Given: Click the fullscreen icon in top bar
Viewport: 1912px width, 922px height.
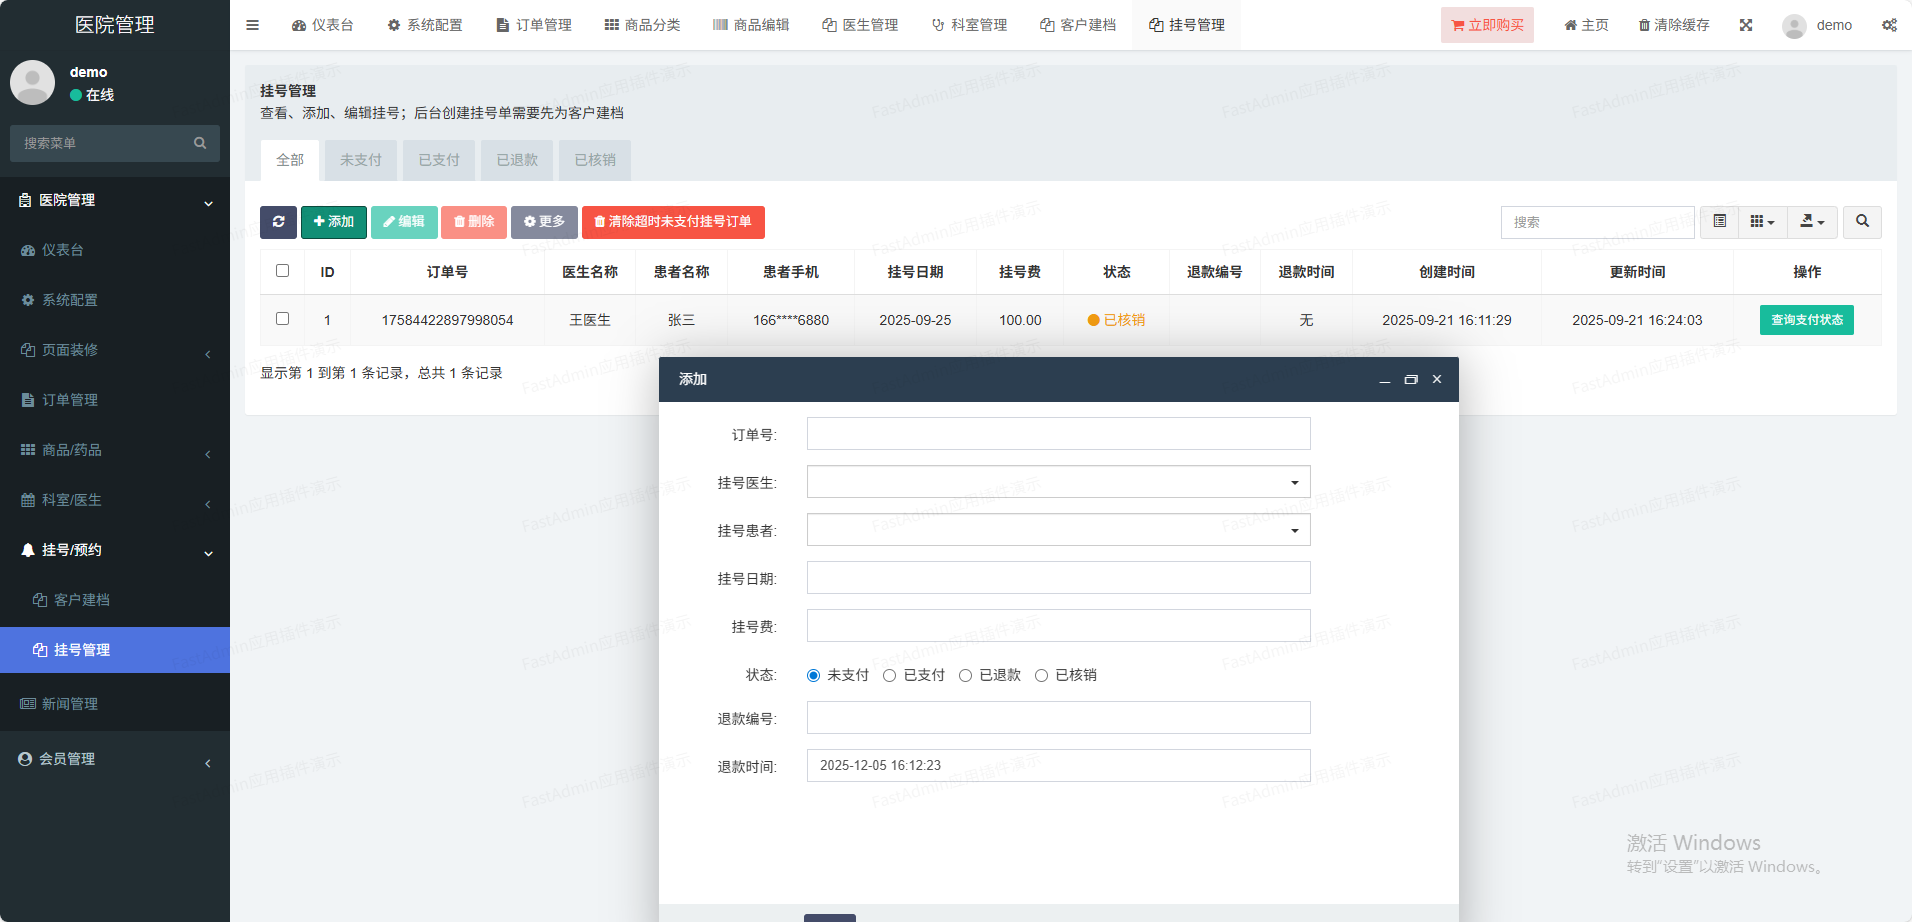Looking at the screenshot, I should (1746, 25).
